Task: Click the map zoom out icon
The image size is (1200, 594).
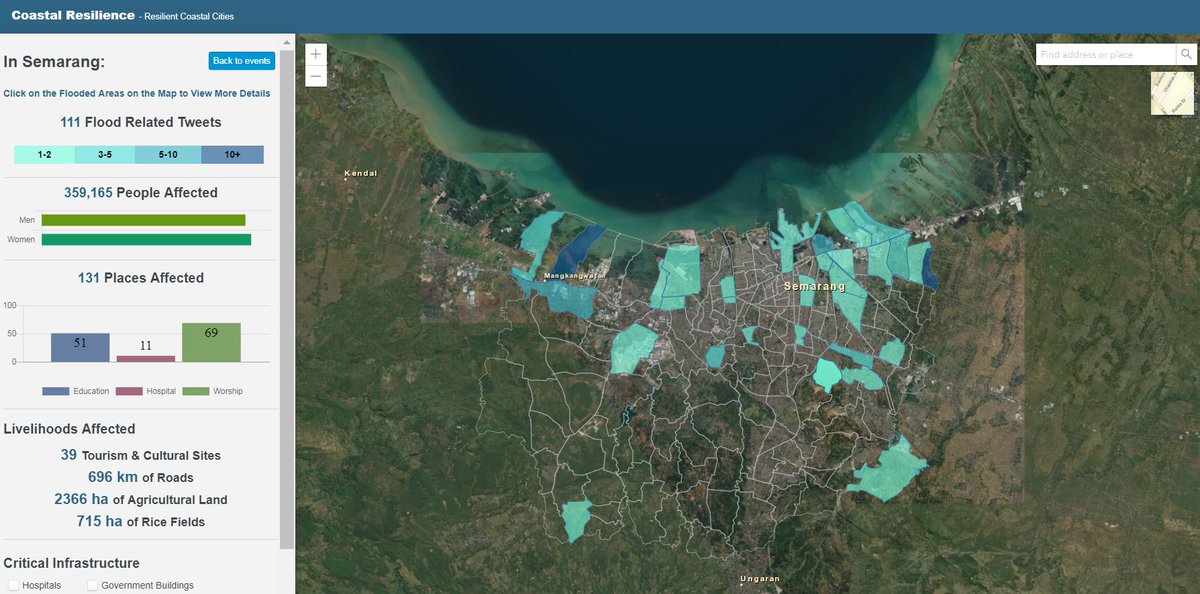Action: pyautogui.click(x=315, y=76)
